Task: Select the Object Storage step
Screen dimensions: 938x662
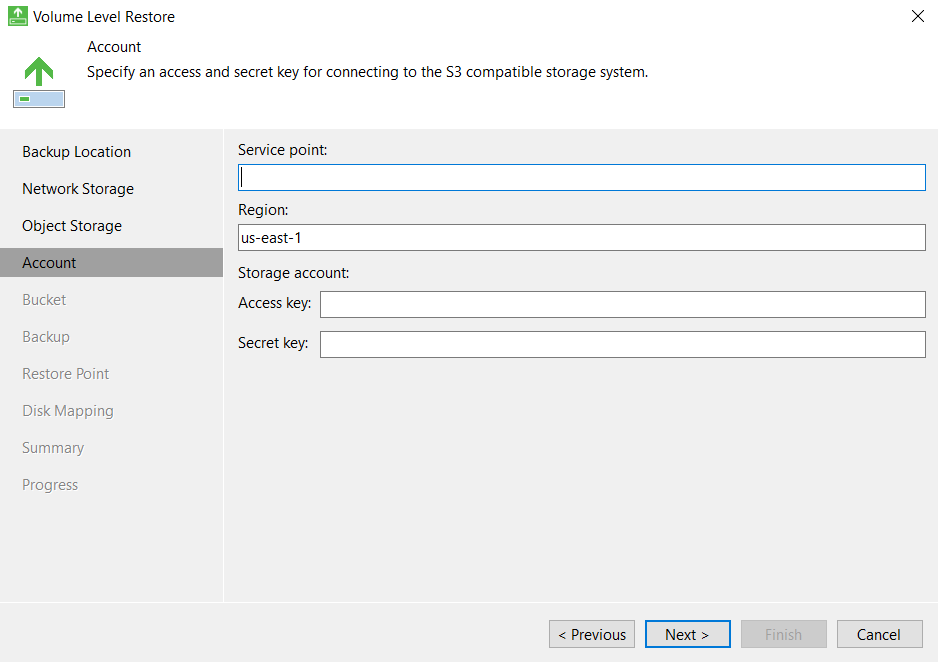Action: (x=72, y=226)
